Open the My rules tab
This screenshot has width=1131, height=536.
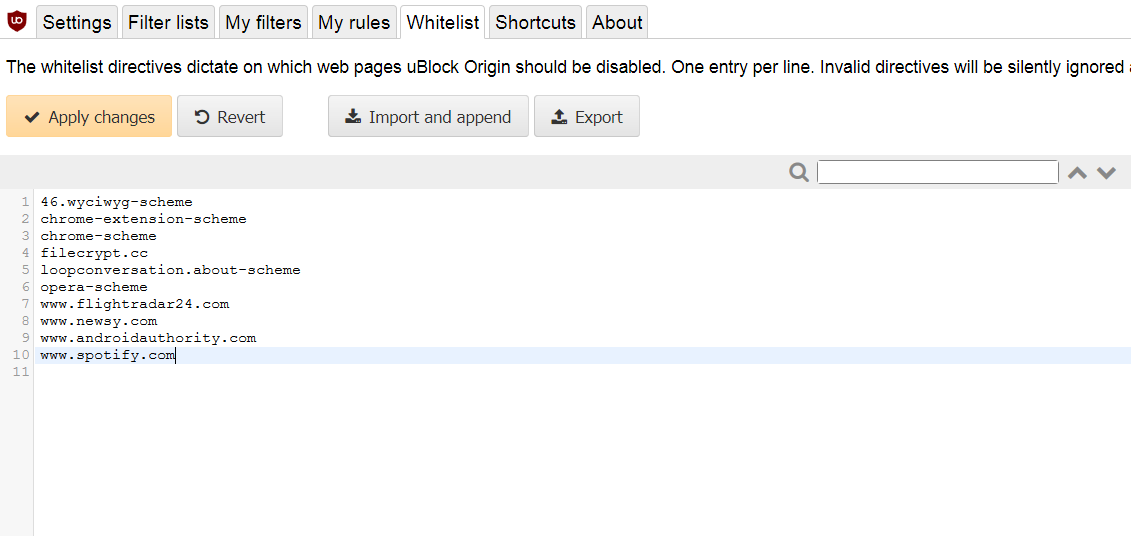click(x=354, y=22)
